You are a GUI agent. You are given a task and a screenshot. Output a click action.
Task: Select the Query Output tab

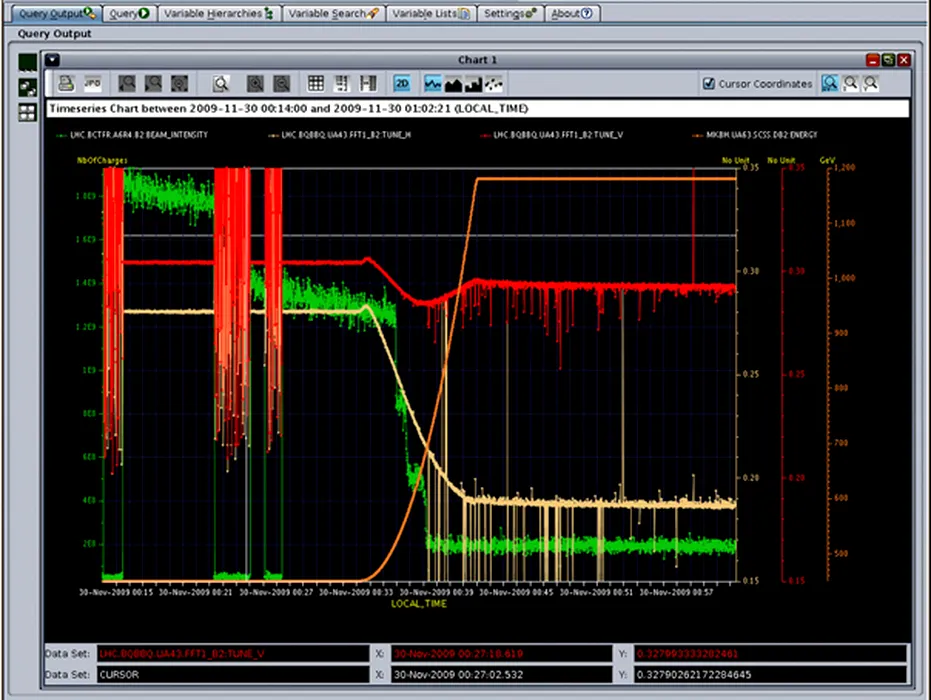pyautogui.click(x=56, y=13)
